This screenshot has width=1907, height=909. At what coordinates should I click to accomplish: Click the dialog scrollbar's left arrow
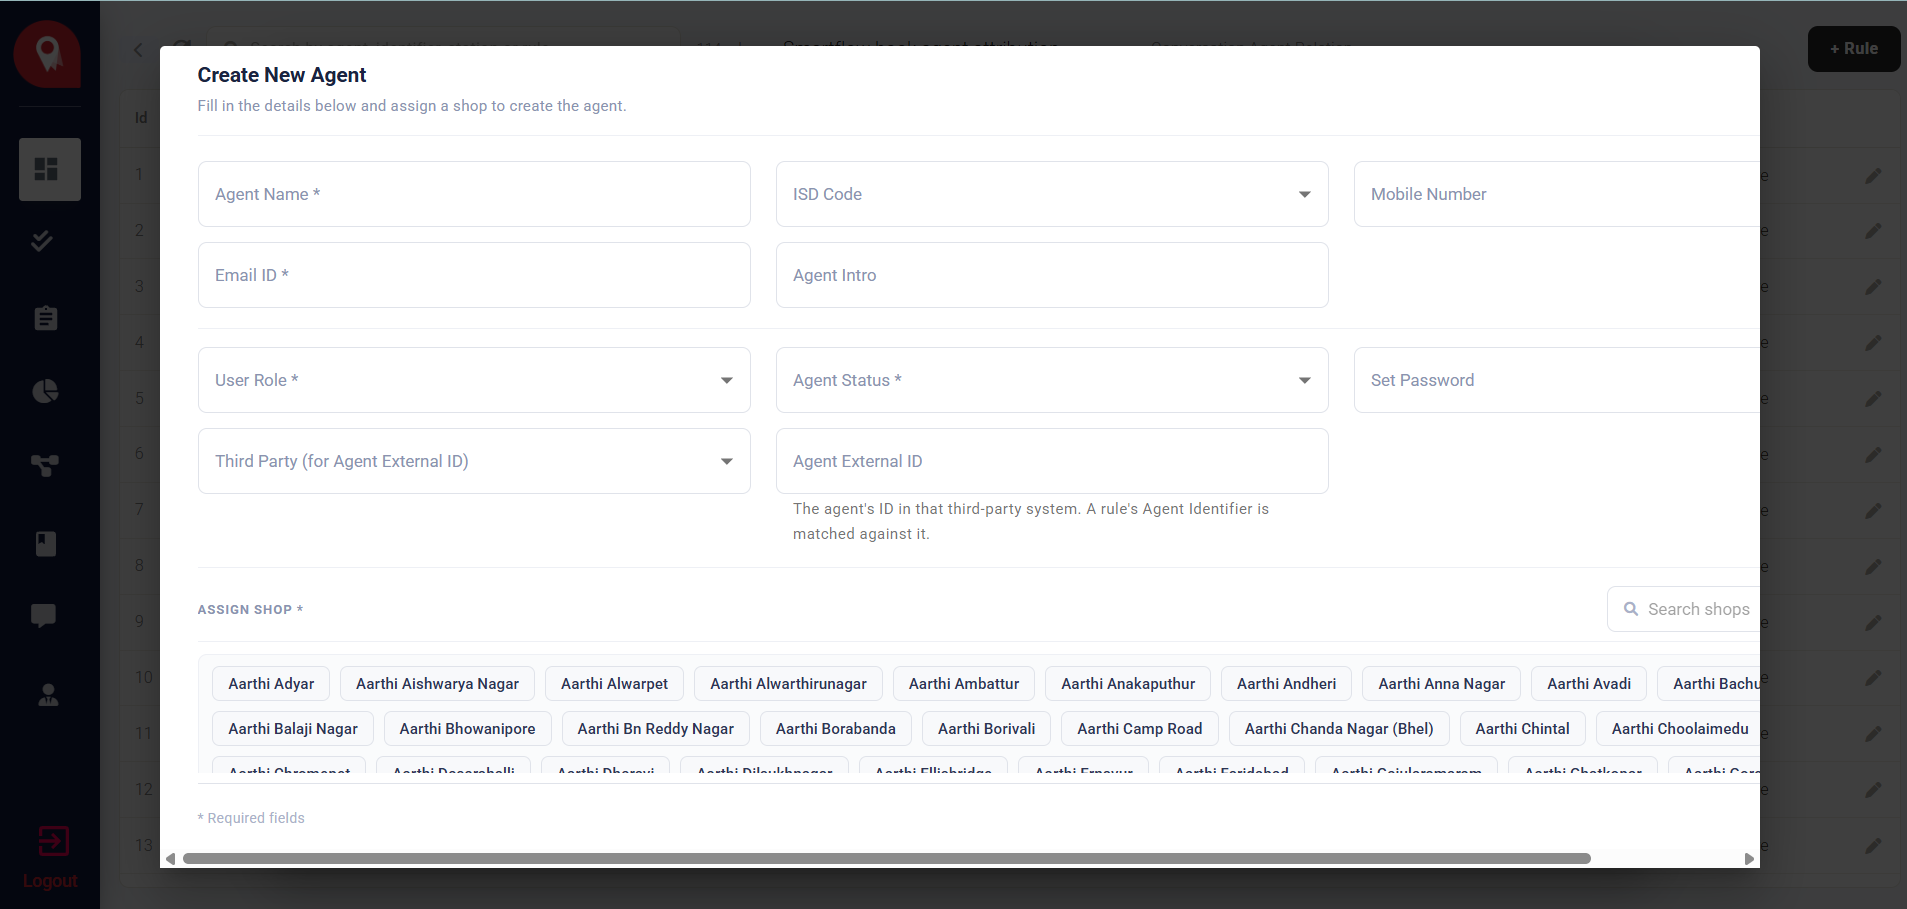tap(170, 859)
